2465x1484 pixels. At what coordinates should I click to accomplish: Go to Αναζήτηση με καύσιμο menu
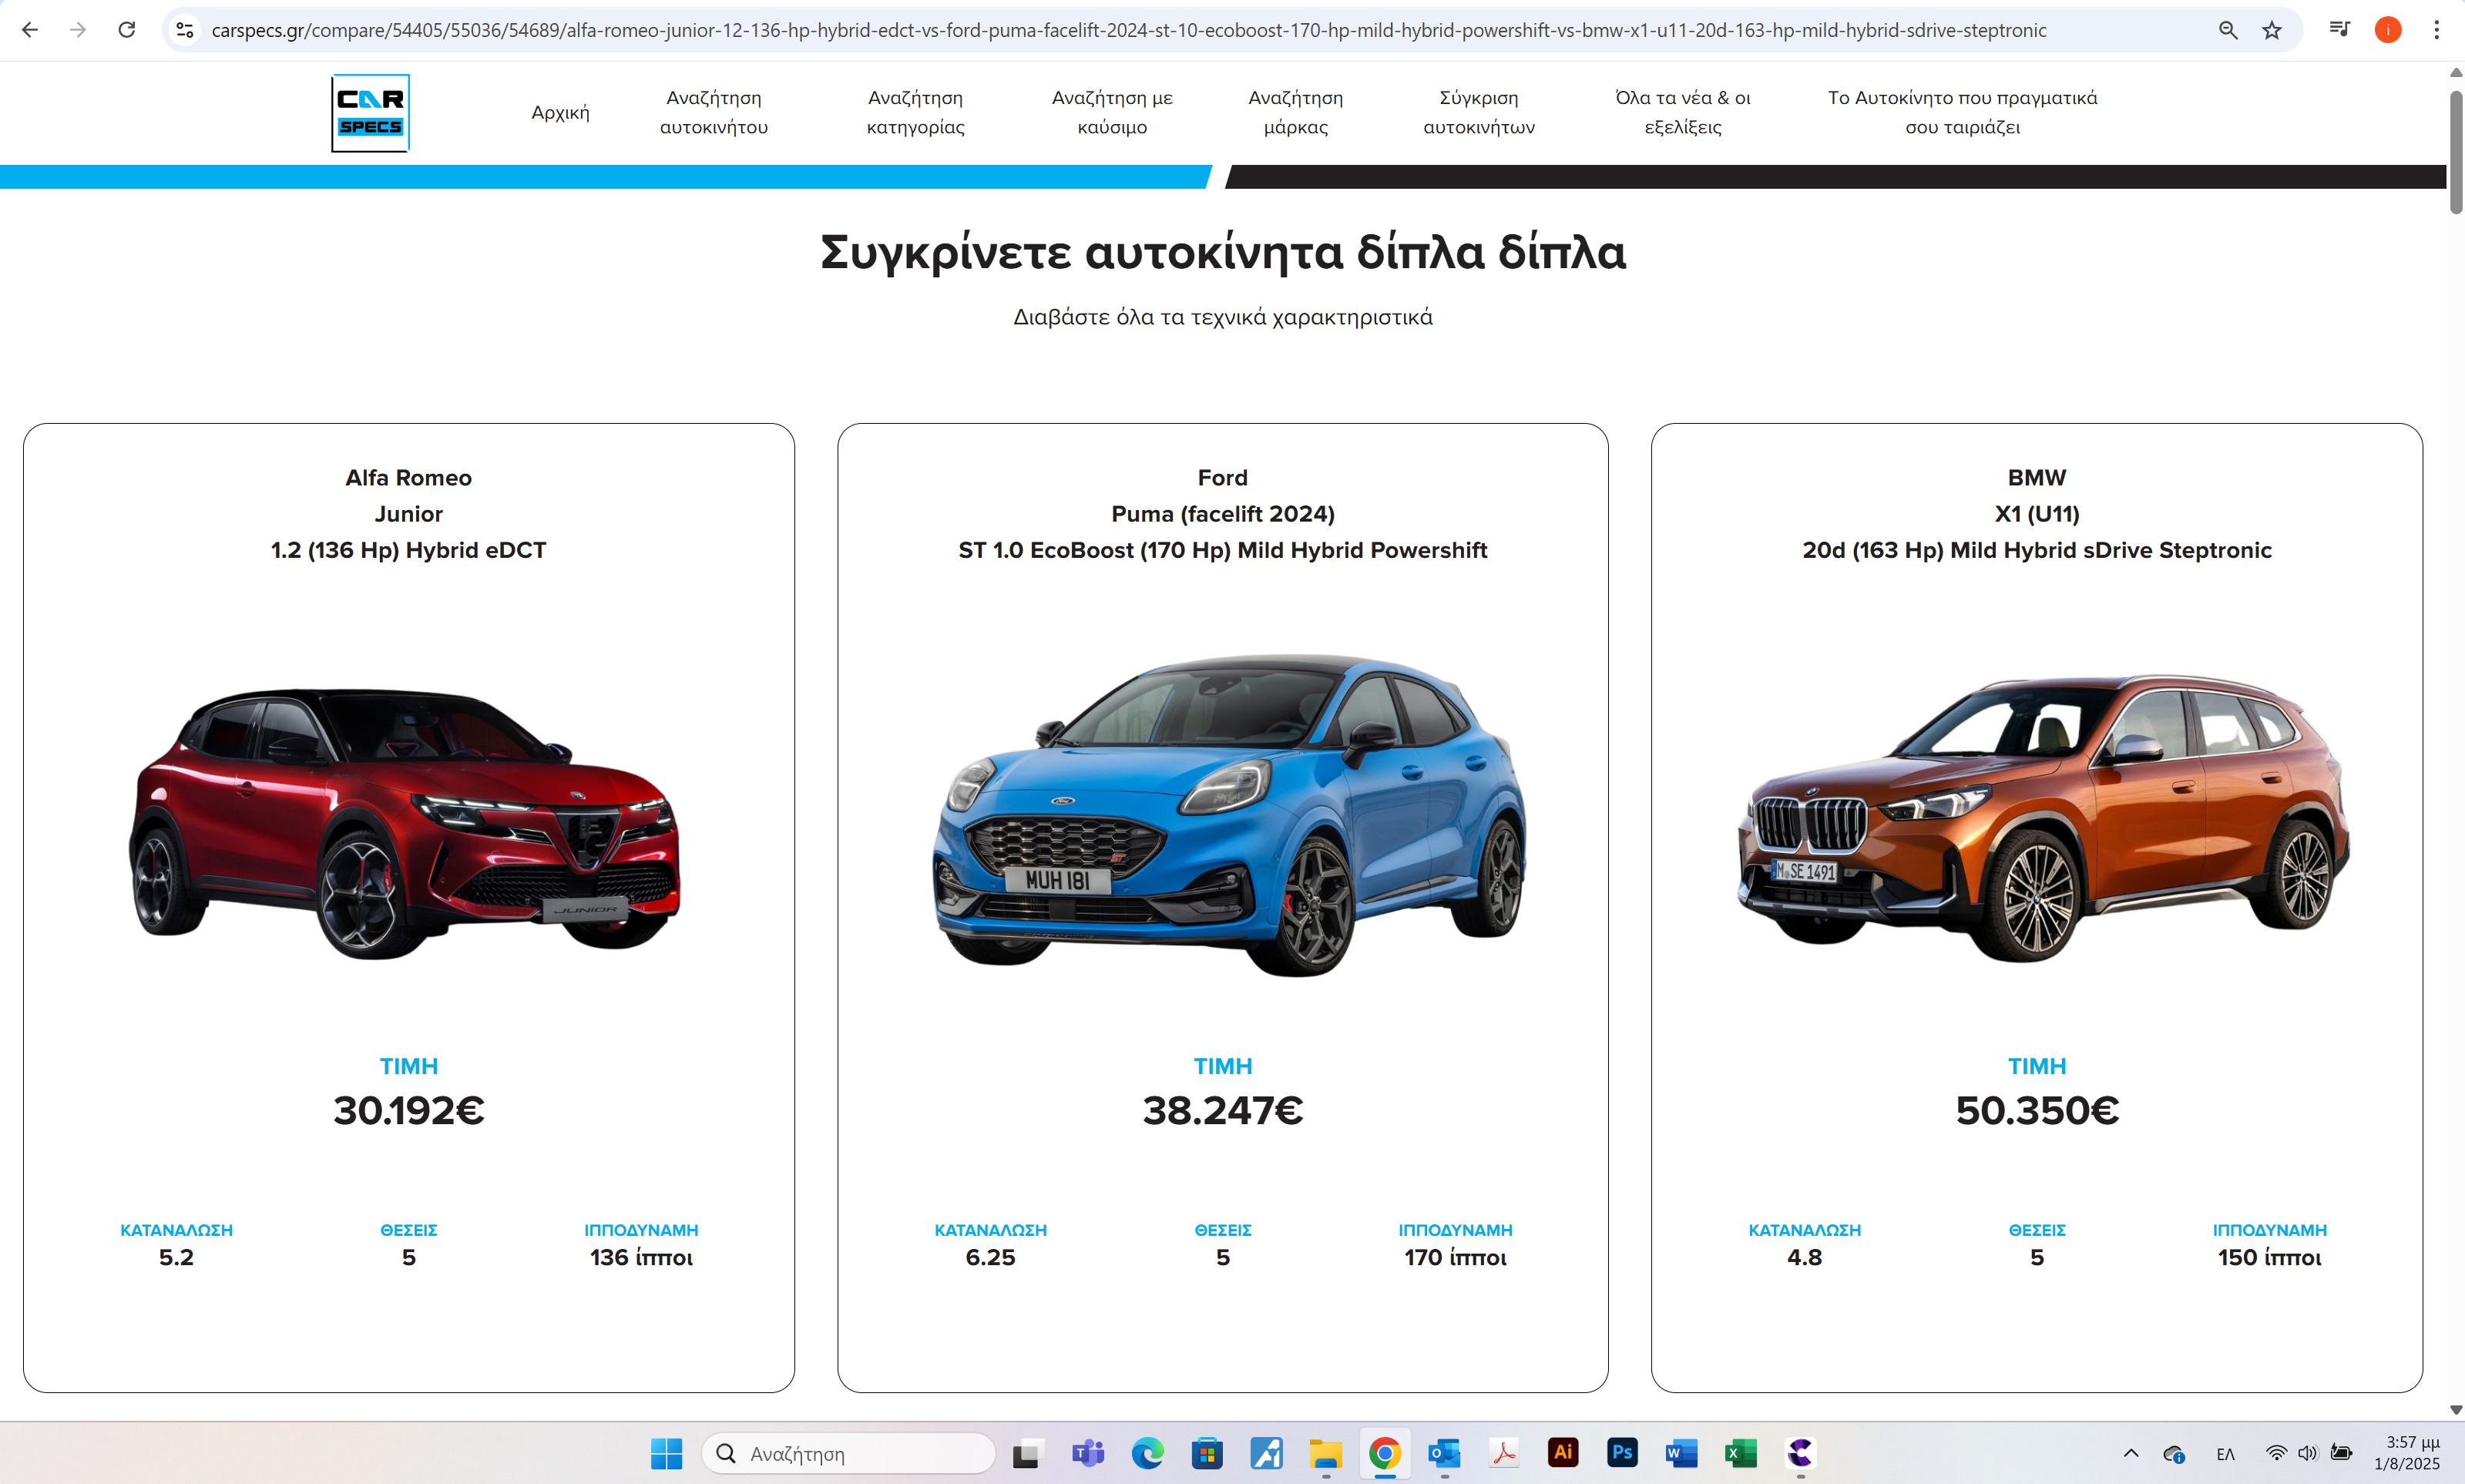[x=1112, y=112]
